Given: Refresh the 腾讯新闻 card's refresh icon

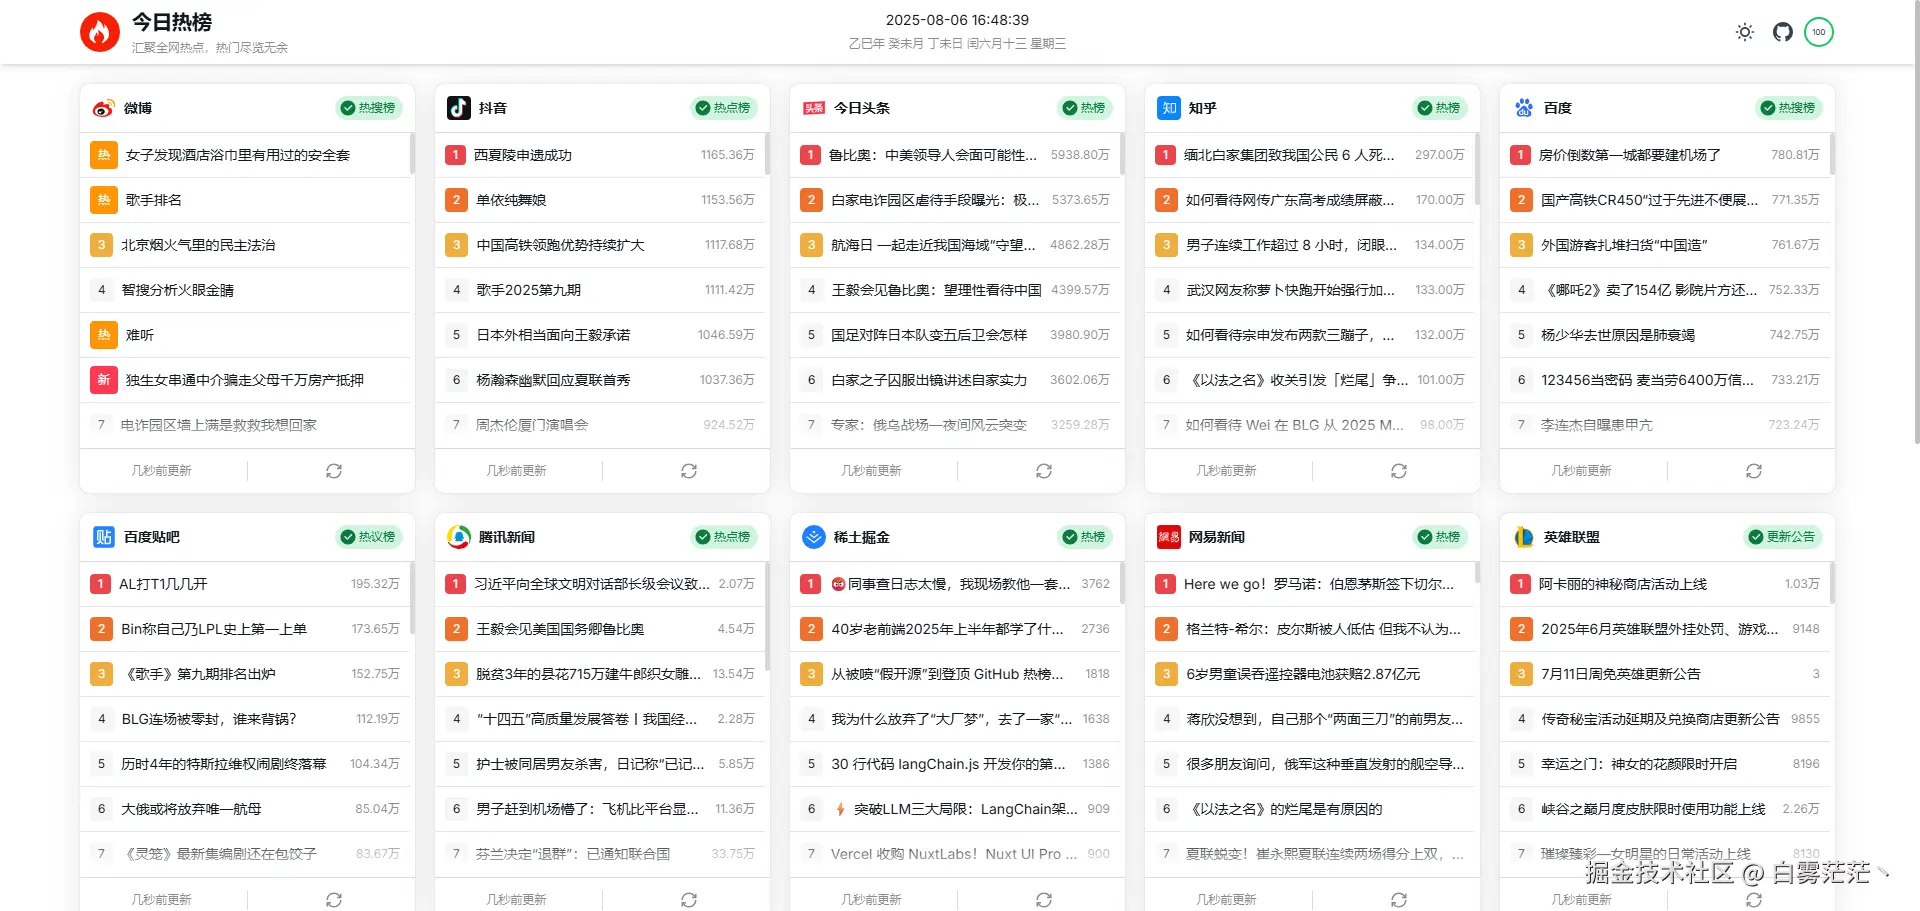Looking at the screenshot, I should click(x=689, y=899).
